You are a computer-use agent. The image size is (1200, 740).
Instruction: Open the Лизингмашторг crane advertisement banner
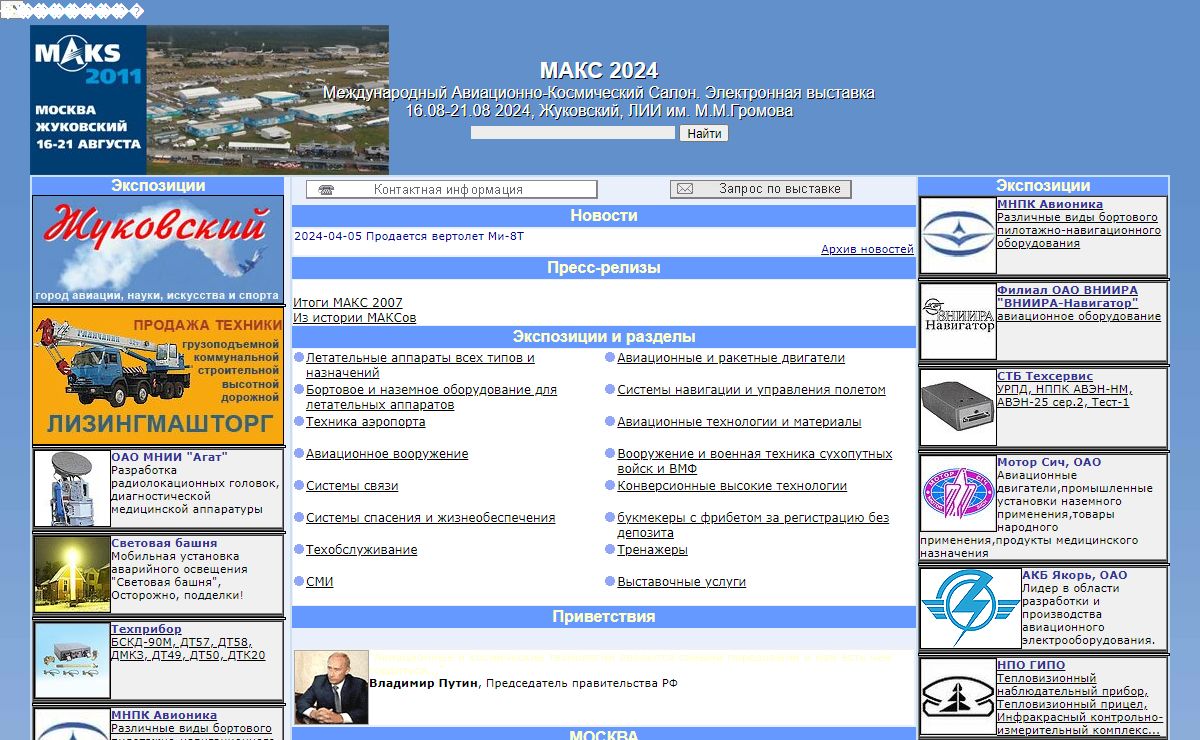[x=158, y=376]
